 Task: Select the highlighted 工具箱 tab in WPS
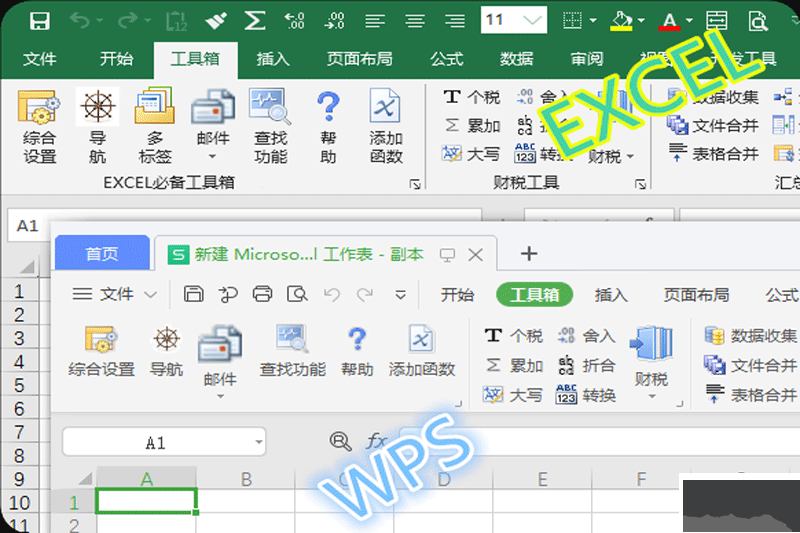534,294
